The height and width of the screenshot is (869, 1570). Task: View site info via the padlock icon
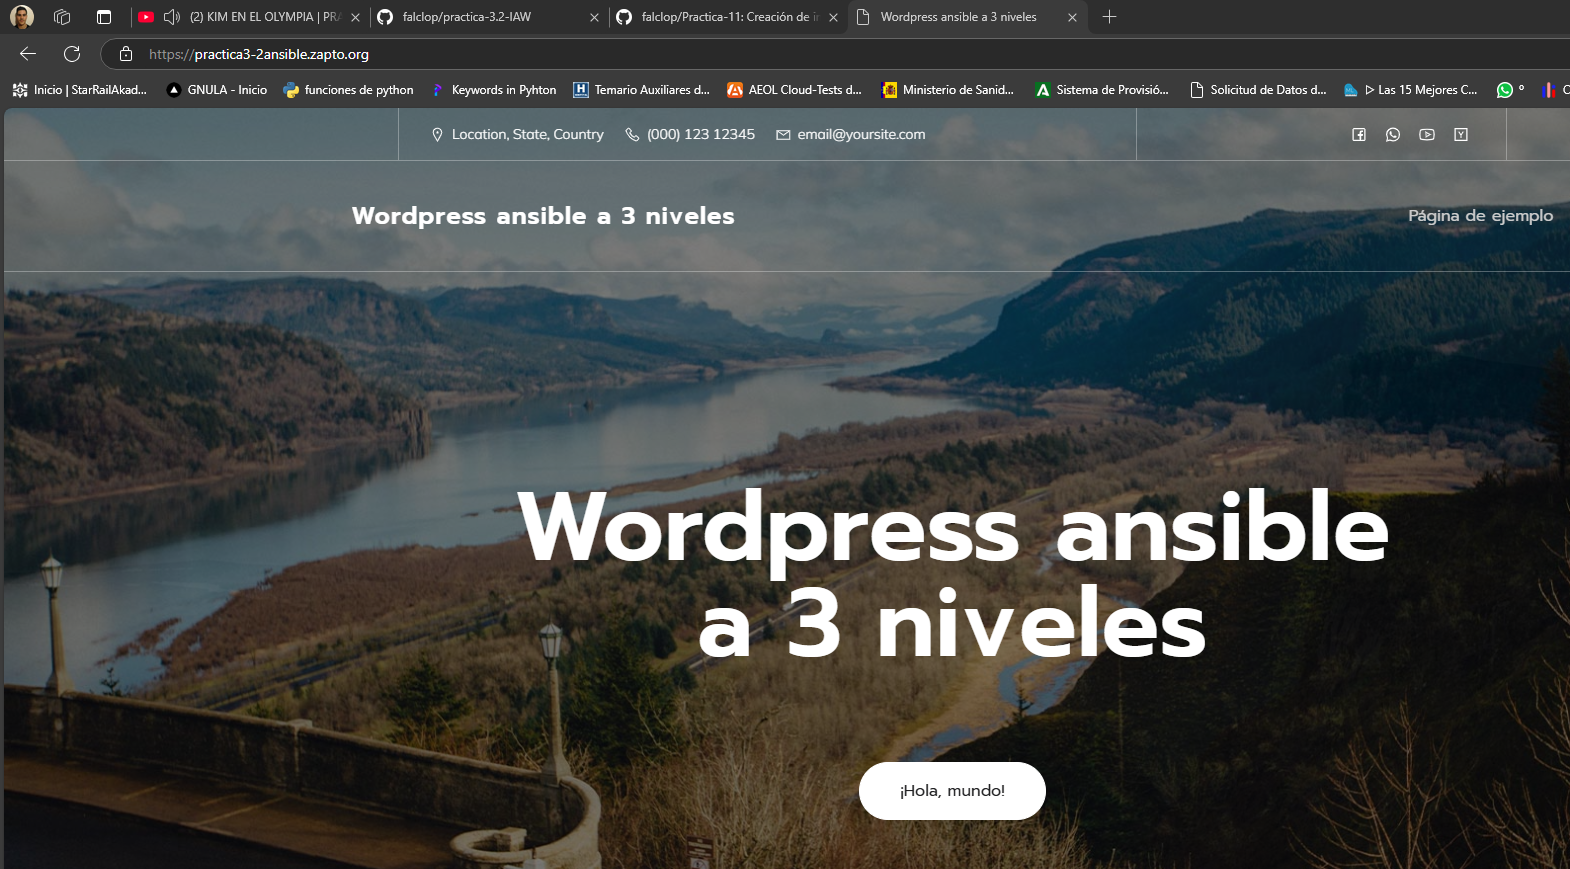[126, 54]
